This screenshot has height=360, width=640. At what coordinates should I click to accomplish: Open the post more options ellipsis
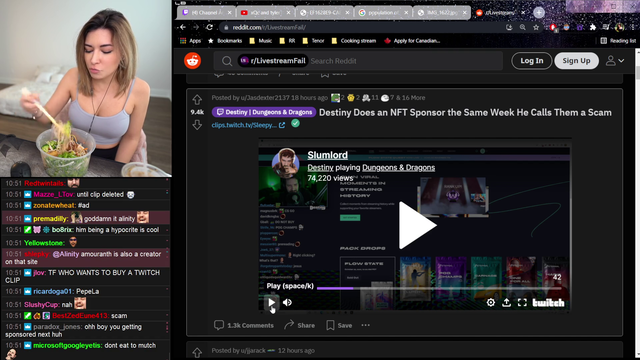click(x=365, y=325)
